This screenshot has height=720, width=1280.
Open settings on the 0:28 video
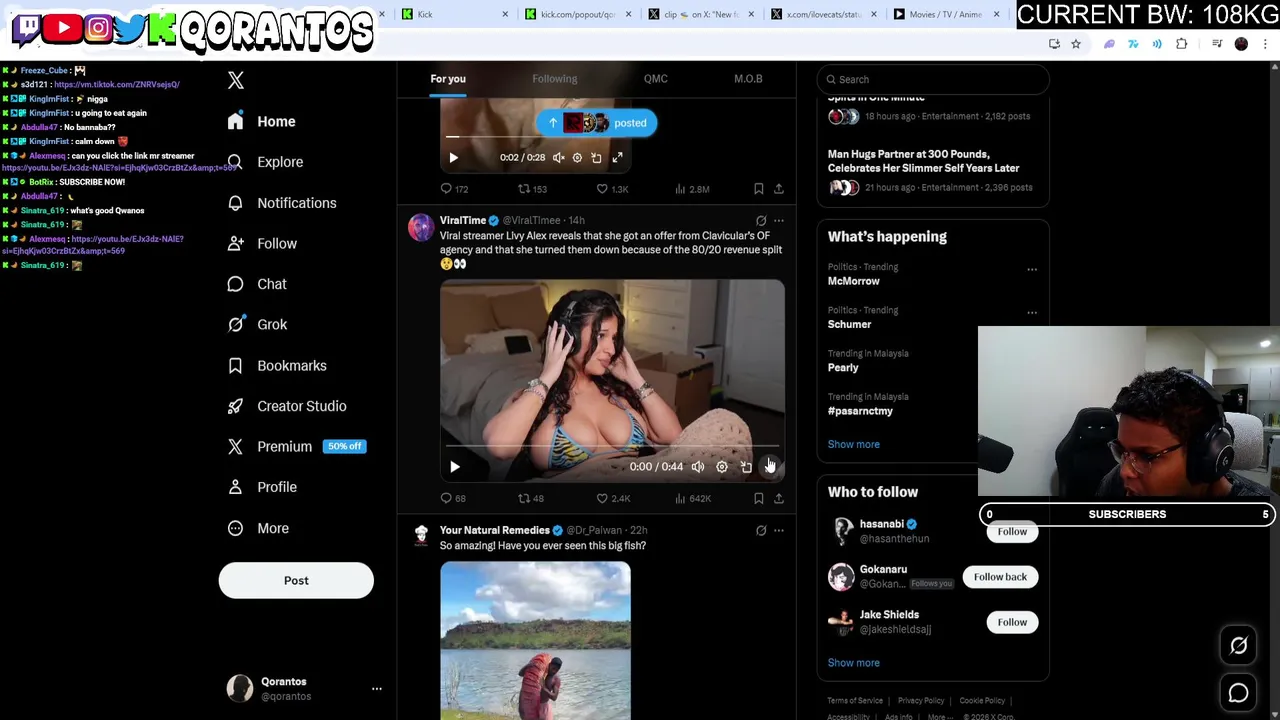(577, 158)
